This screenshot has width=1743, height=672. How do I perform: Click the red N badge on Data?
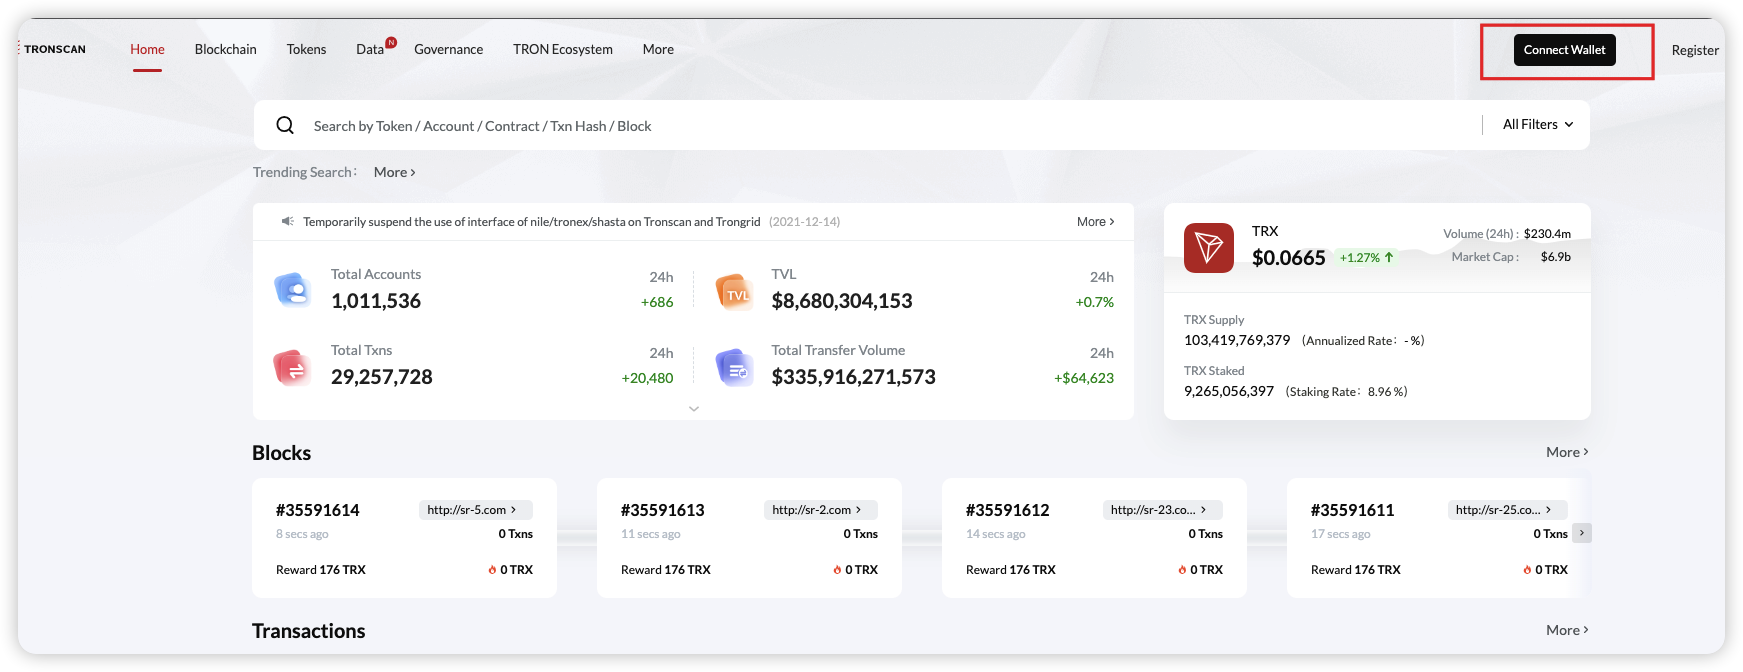pos(391,42)
